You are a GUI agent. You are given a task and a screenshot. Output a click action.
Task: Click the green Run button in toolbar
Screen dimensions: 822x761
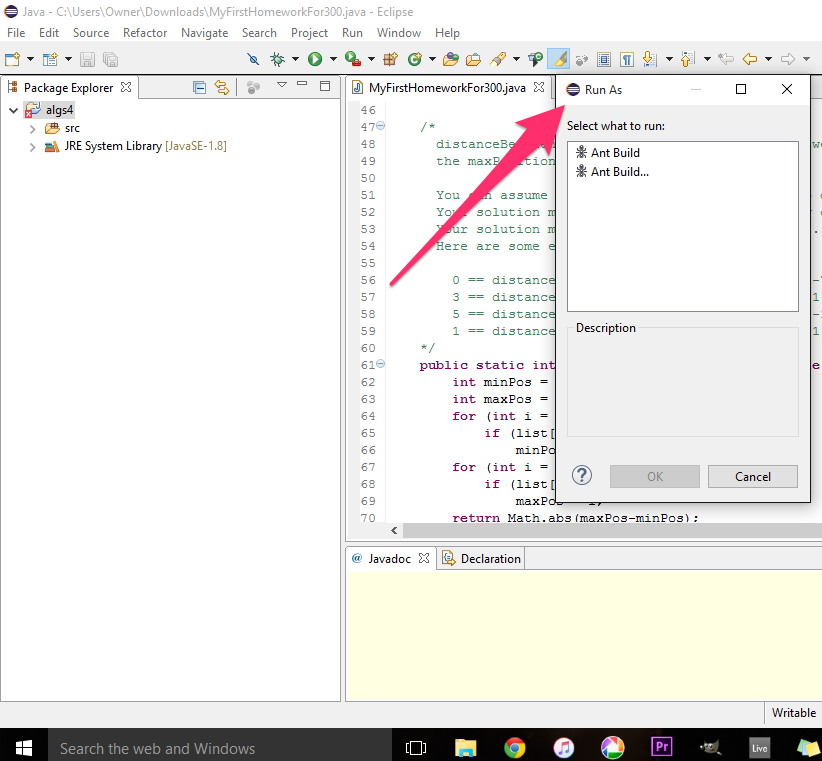pyautogui.click(x=315, y=59)
